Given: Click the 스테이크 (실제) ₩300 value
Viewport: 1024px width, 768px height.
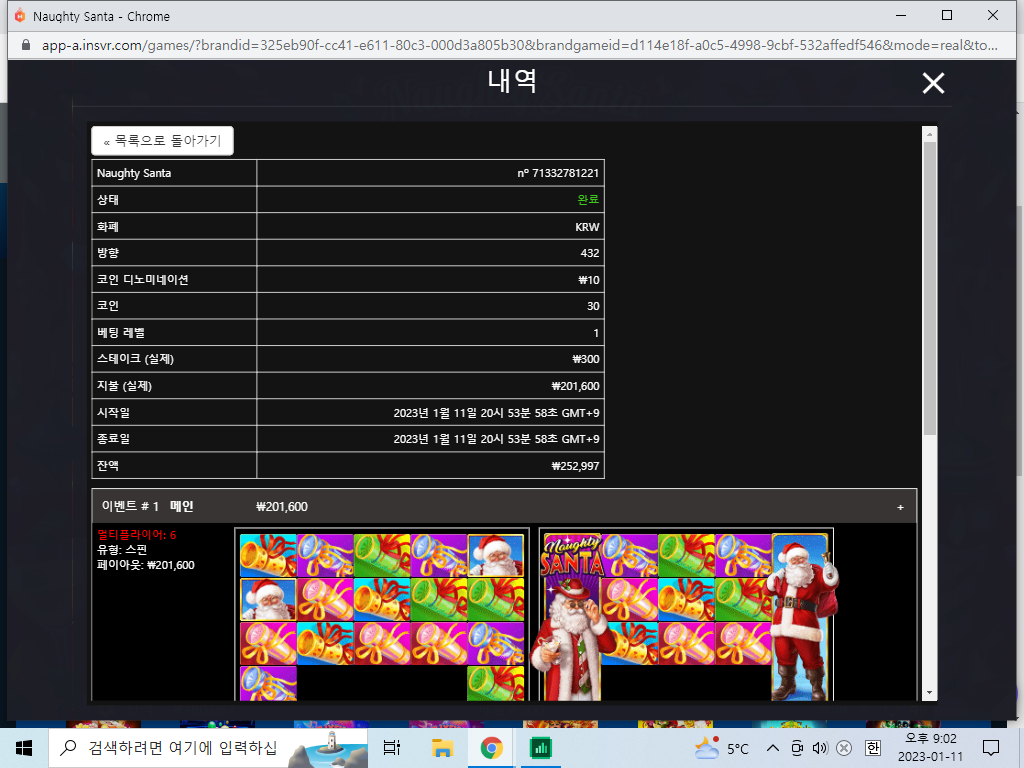Looking at the screenshot, I should [586, 359].
